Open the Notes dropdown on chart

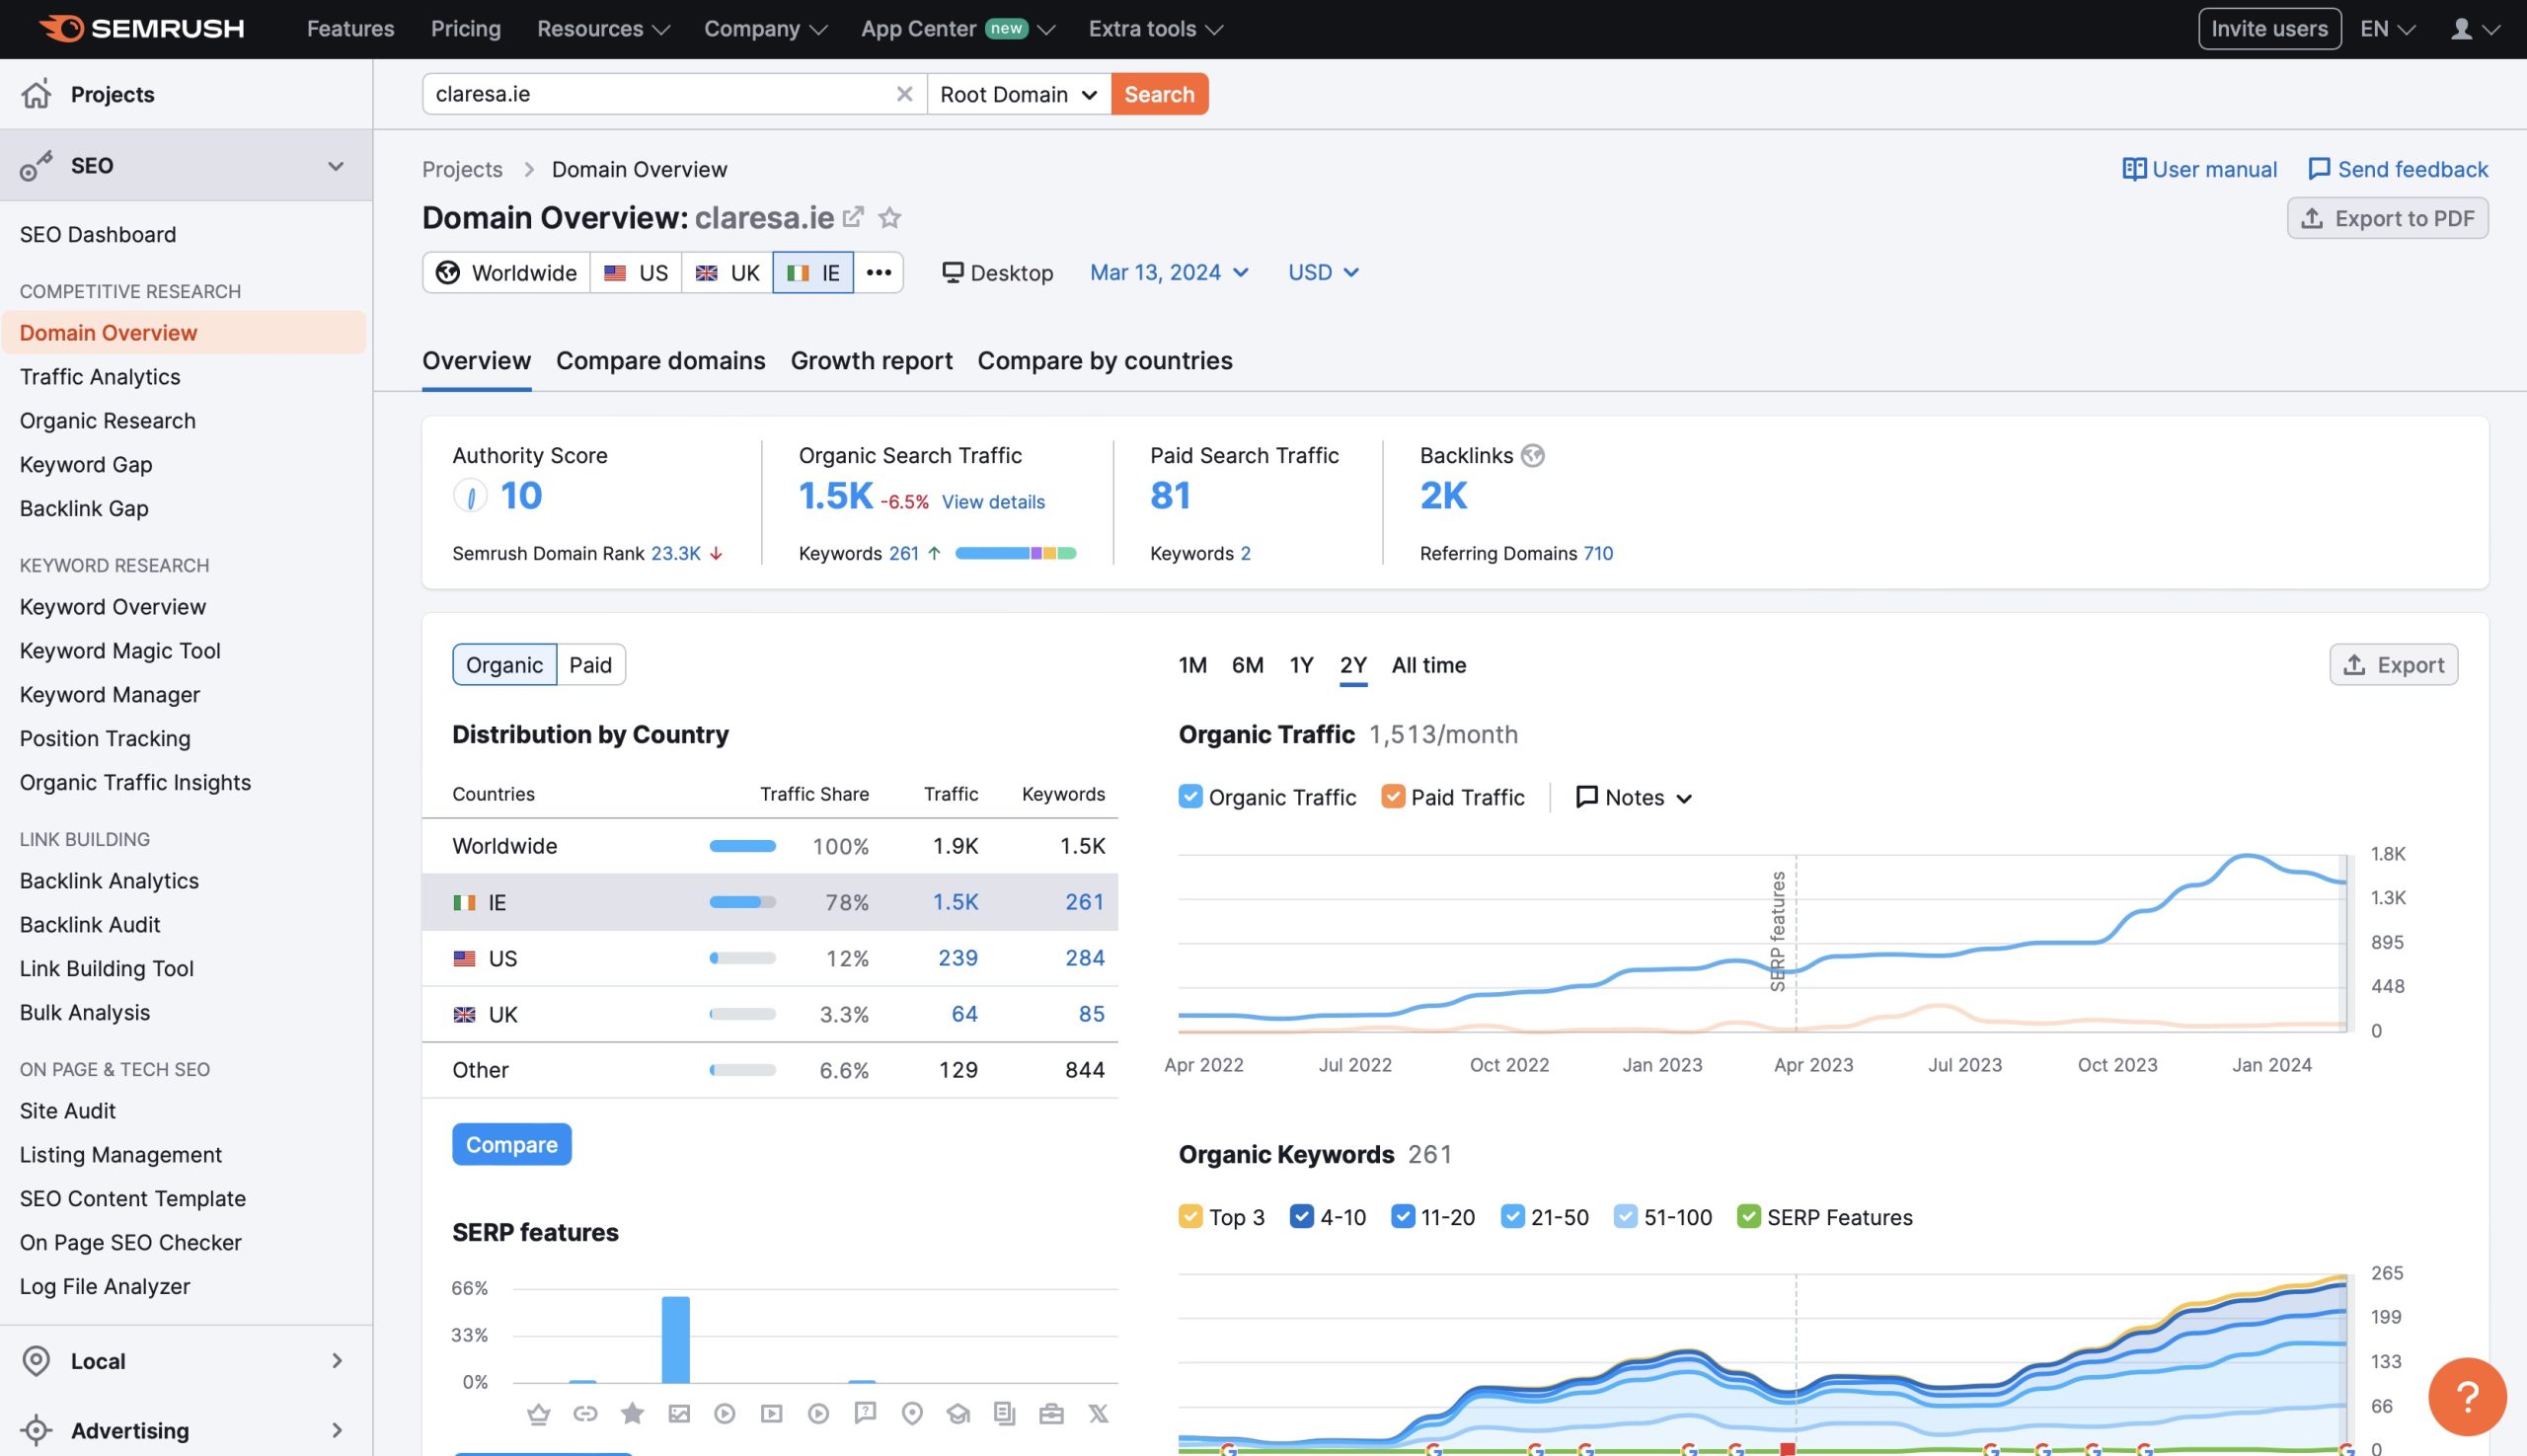tap(1634, 797)
